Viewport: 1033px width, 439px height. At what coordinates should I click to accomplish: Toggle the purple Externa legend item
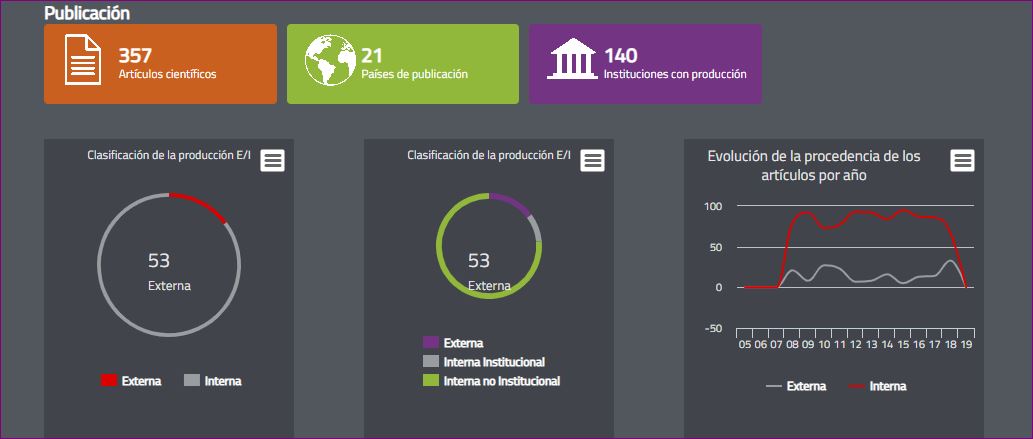click(453, 343)
